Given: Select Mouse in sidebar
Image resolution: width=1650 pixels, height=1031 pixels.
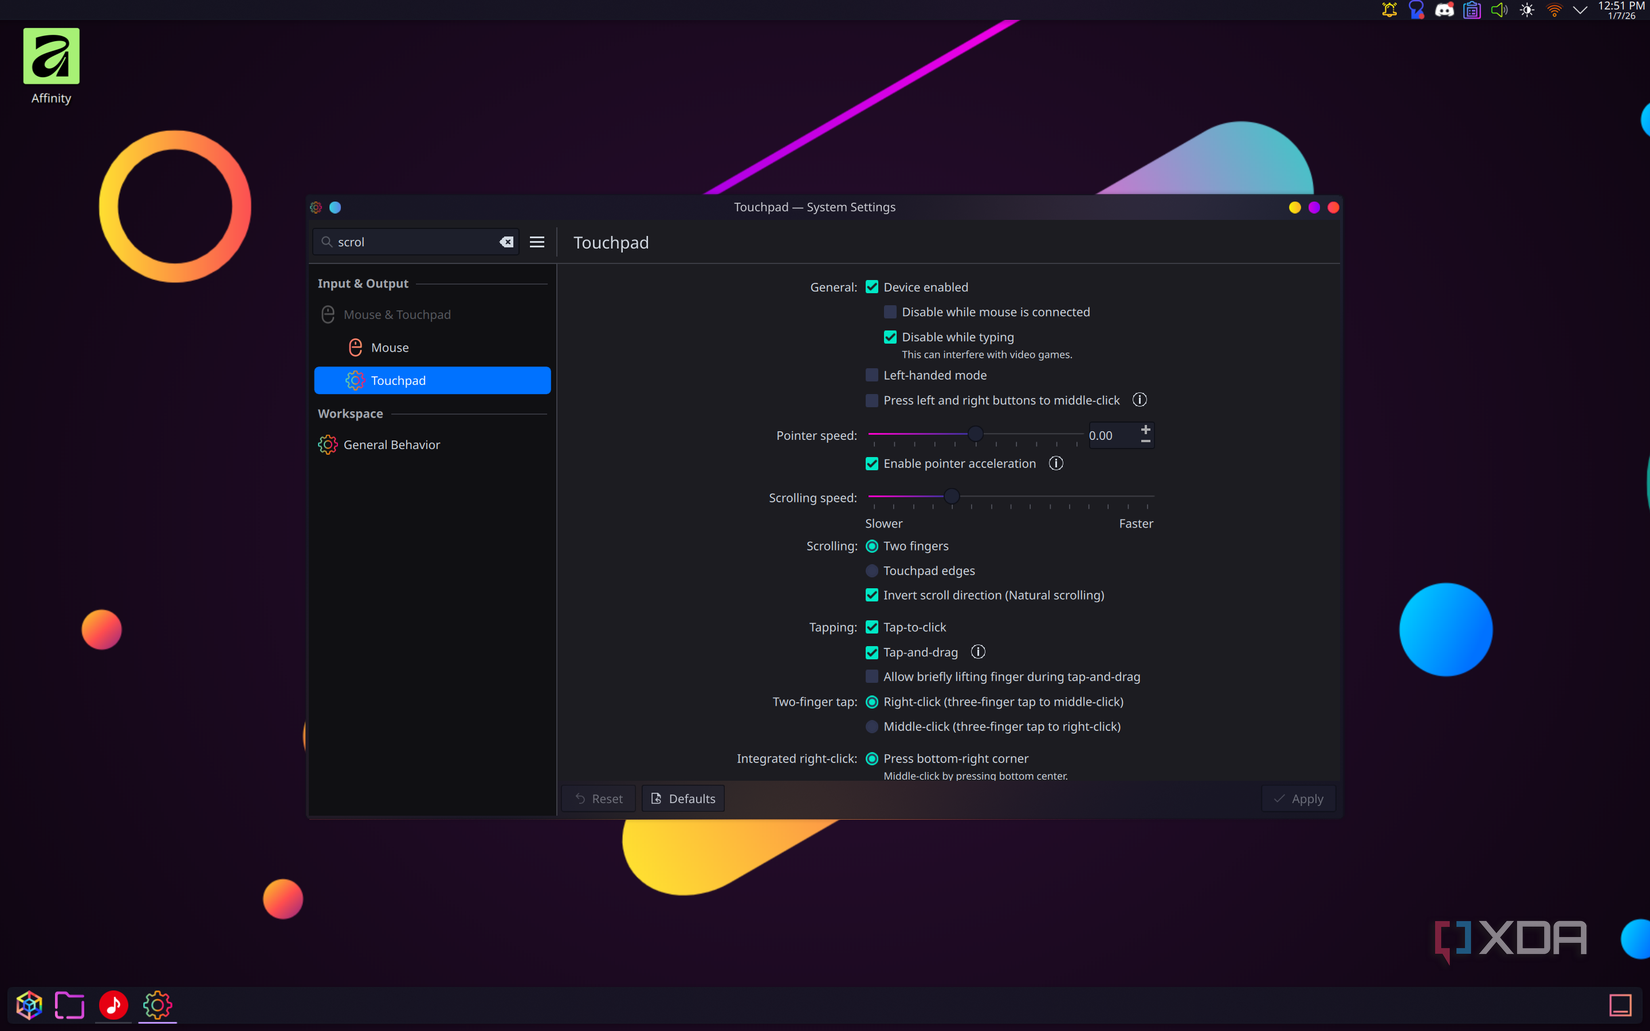Looking at the screenshot, I should click(432, 347).
